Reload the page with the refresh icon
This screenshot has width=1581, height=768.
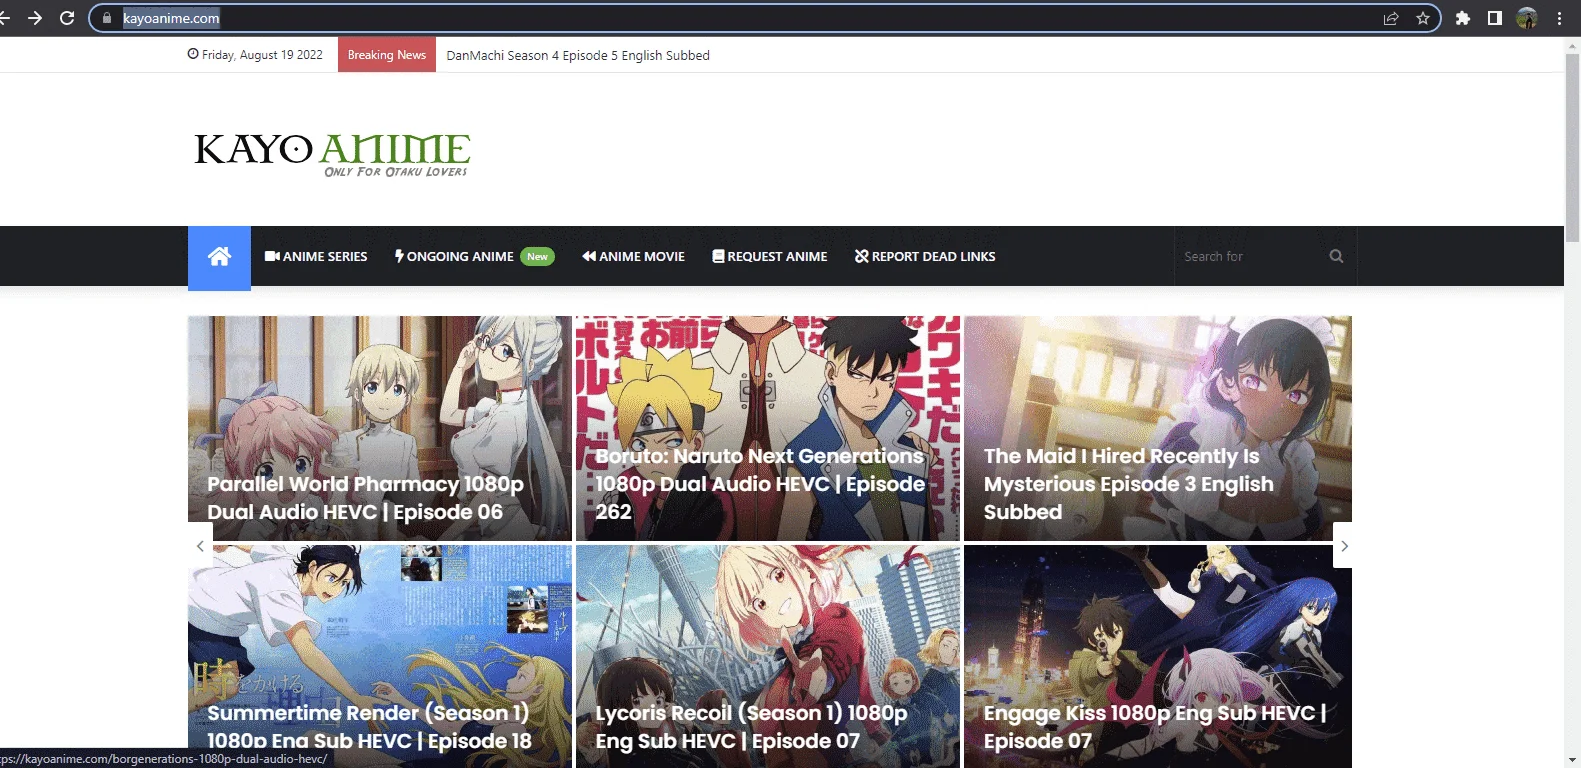(x=67, y=18)
